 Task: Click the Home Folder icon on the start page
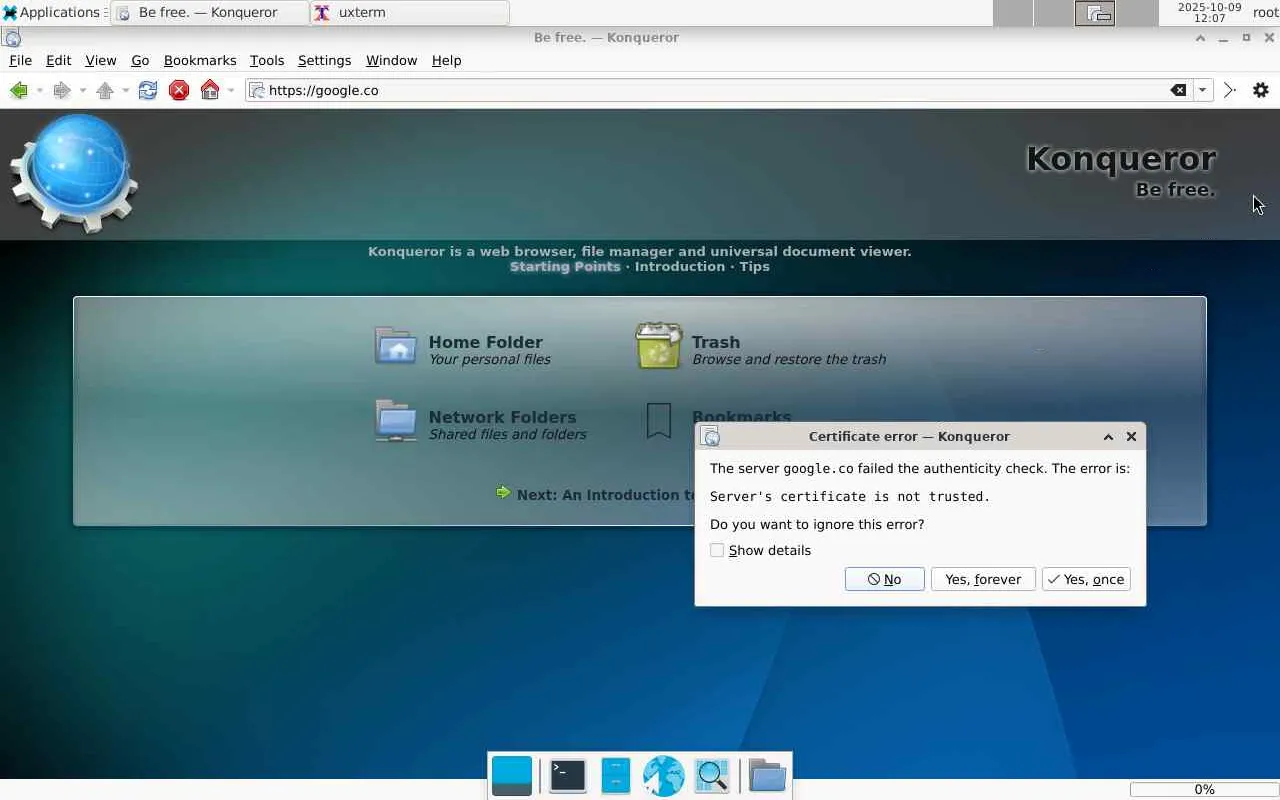(x=396, y=346)
